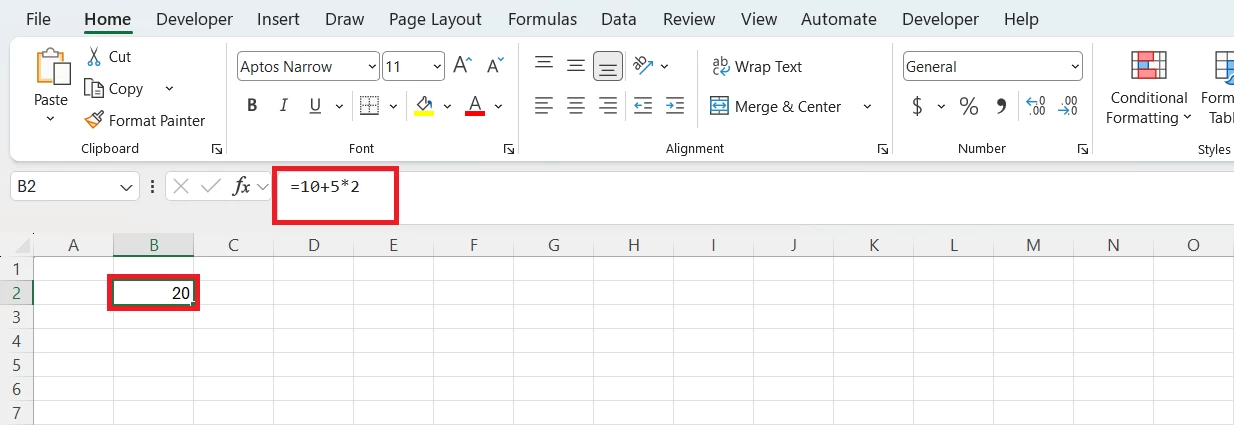
Task: Confirm the formula with the check mark
Action: coord(210,186)
